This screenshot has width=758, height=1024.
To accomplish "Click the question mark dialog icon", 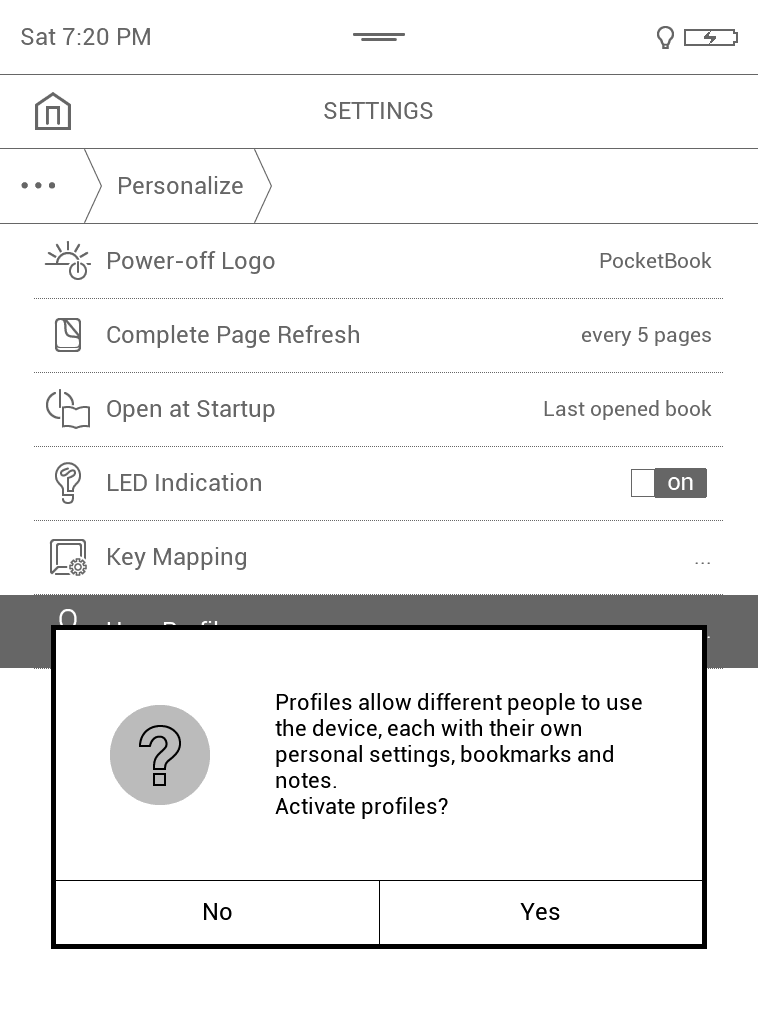I will tap(160, 755).
